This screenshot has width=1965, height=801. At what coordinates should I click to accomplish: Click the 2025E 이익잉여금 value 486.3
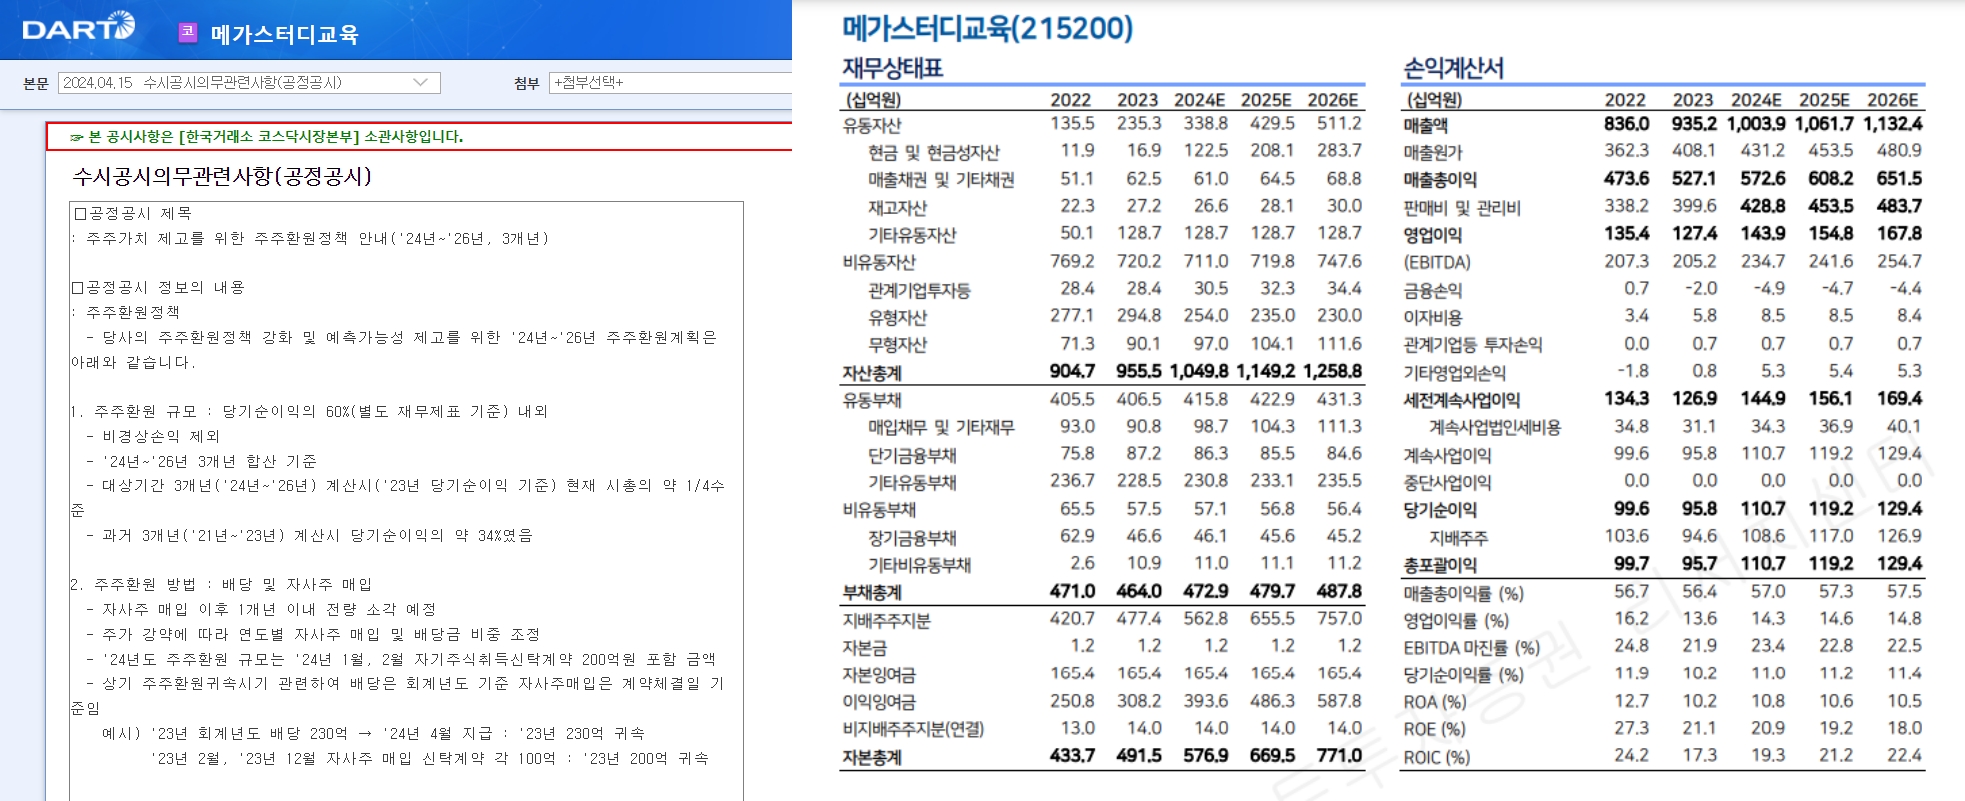pyautogui.click(x=1272, y=701)
